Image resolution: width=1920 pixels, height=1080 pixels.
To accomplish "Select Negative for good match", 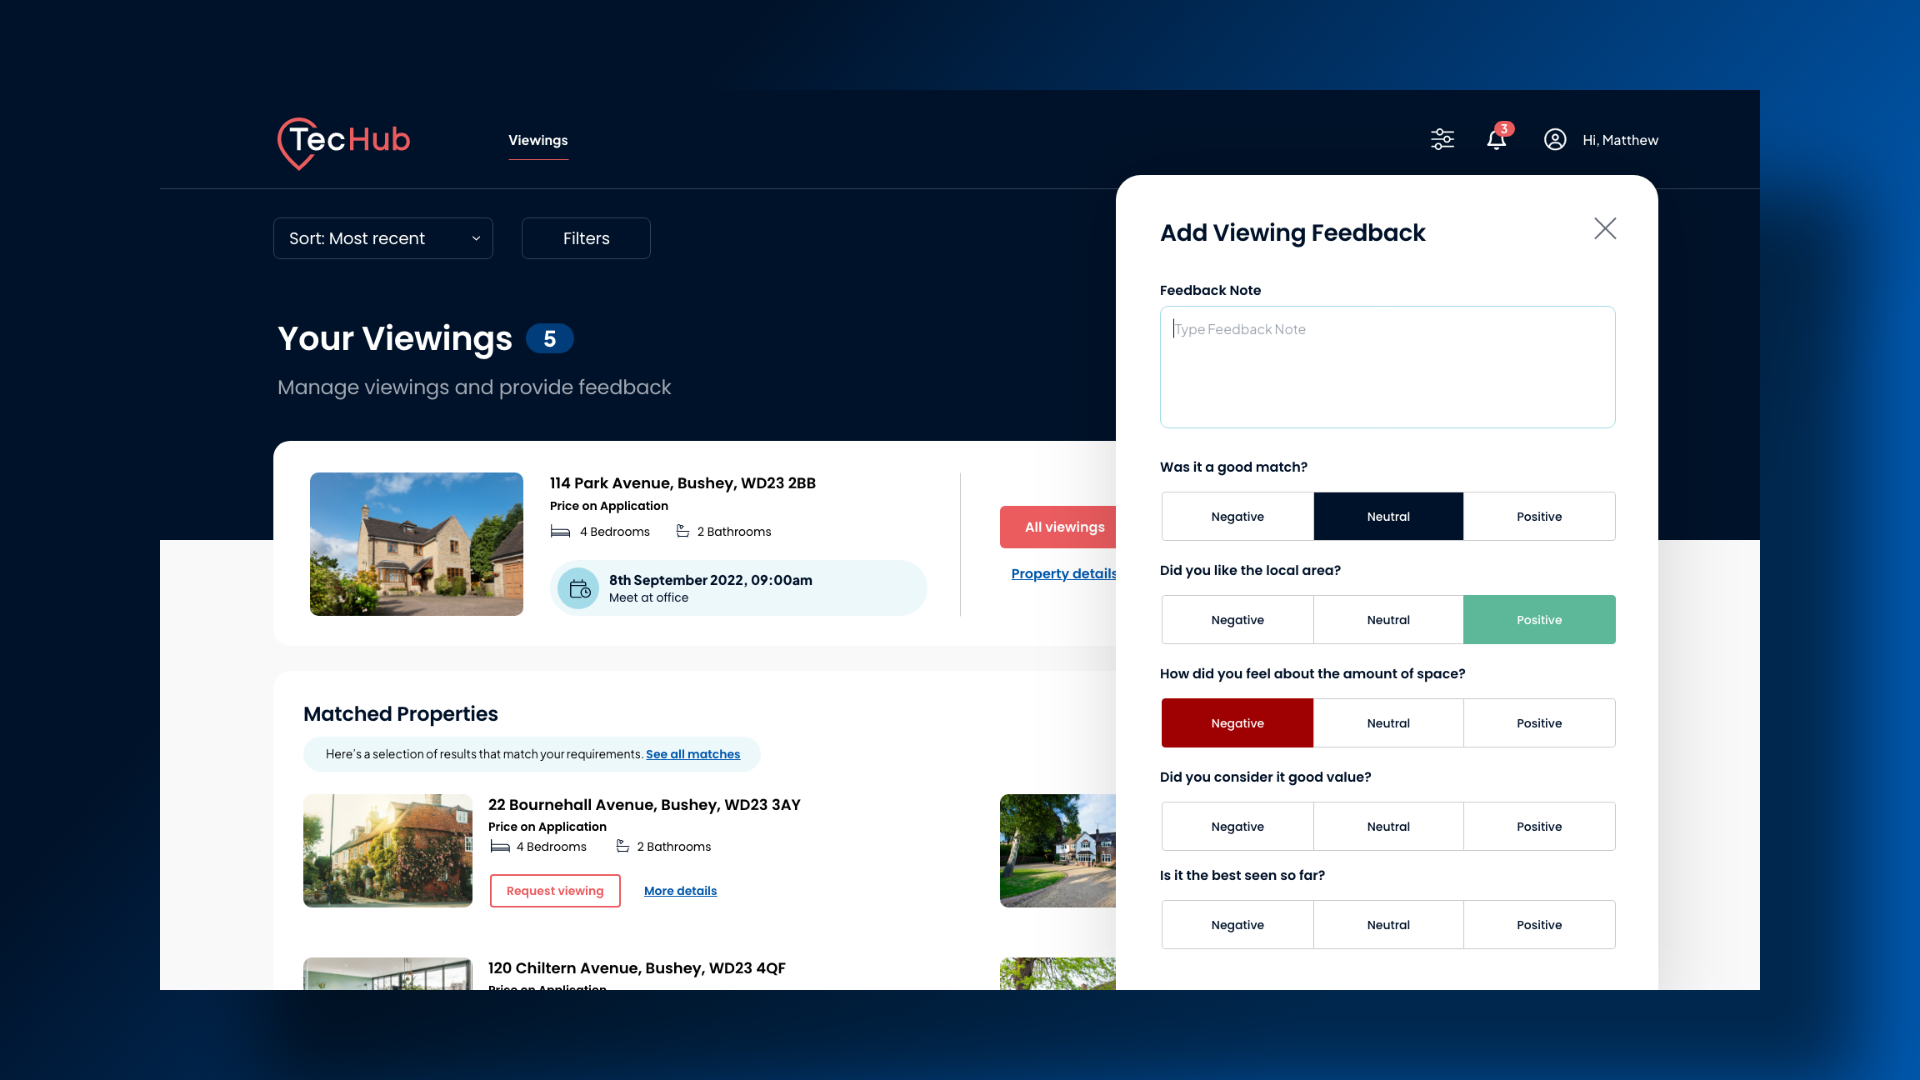I will 1237,517.
